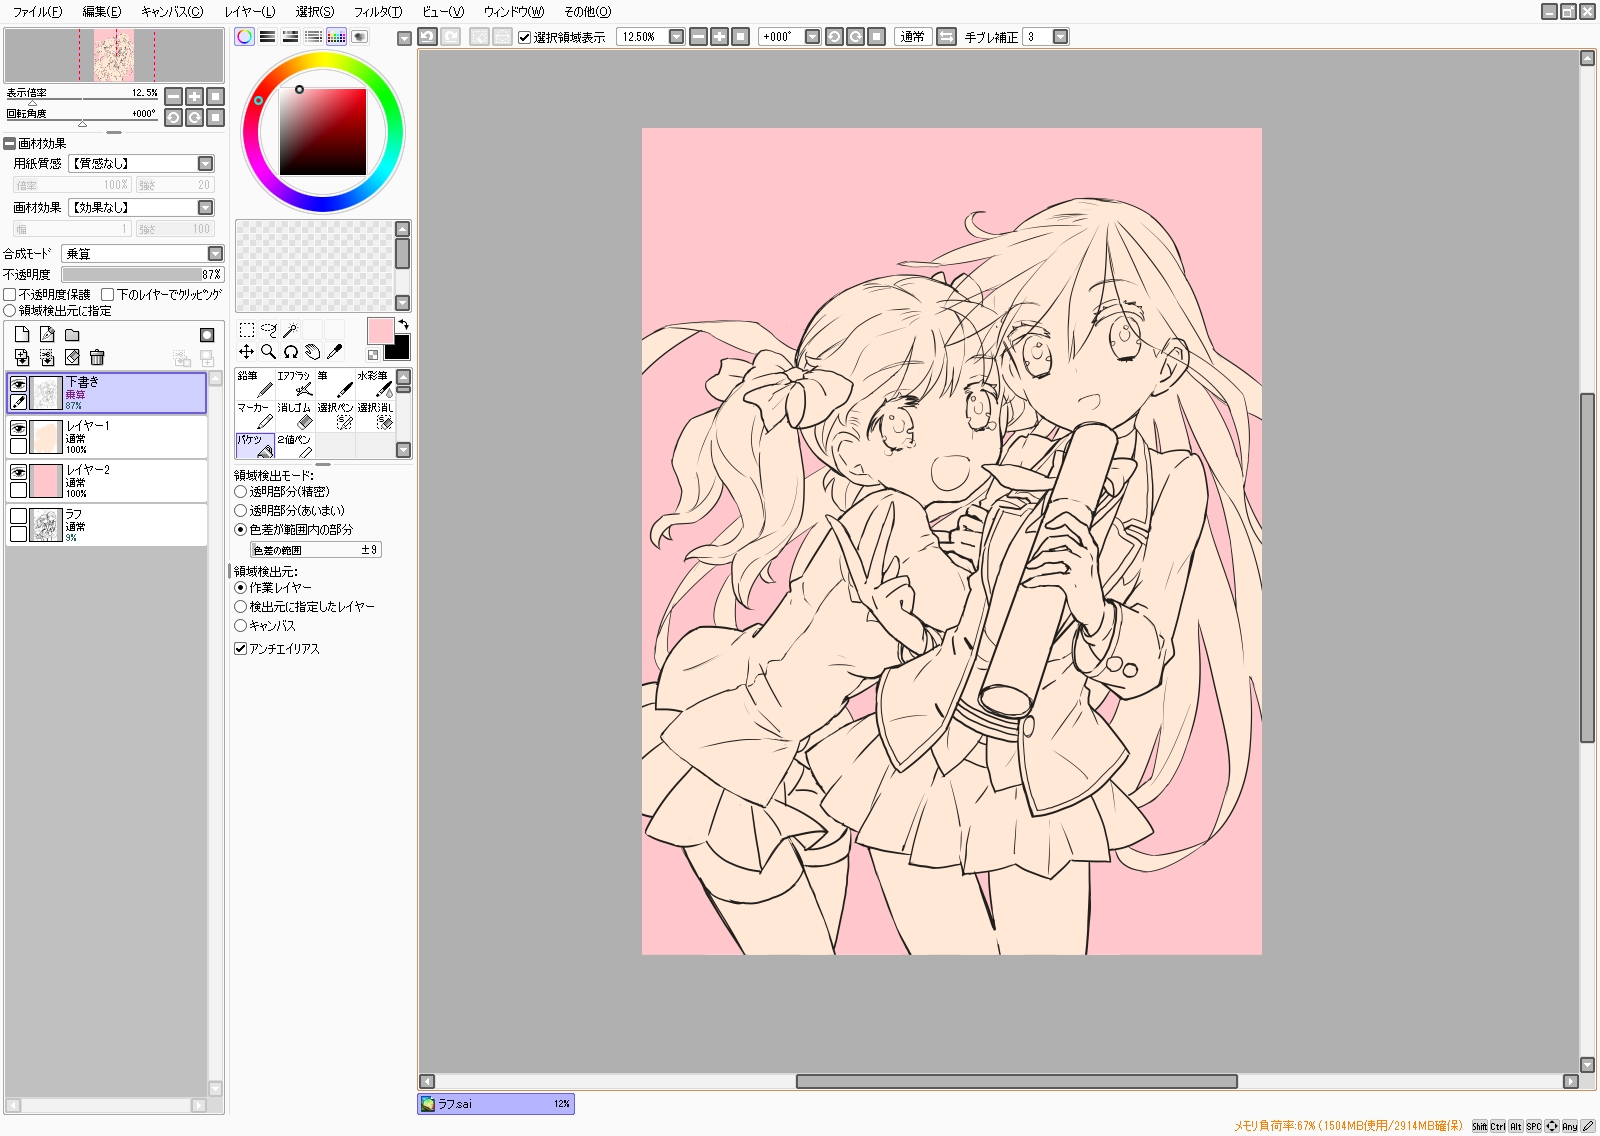Create a new normal layer
The width and height of the screenshot is (1600, 1136).
(22, 335)
